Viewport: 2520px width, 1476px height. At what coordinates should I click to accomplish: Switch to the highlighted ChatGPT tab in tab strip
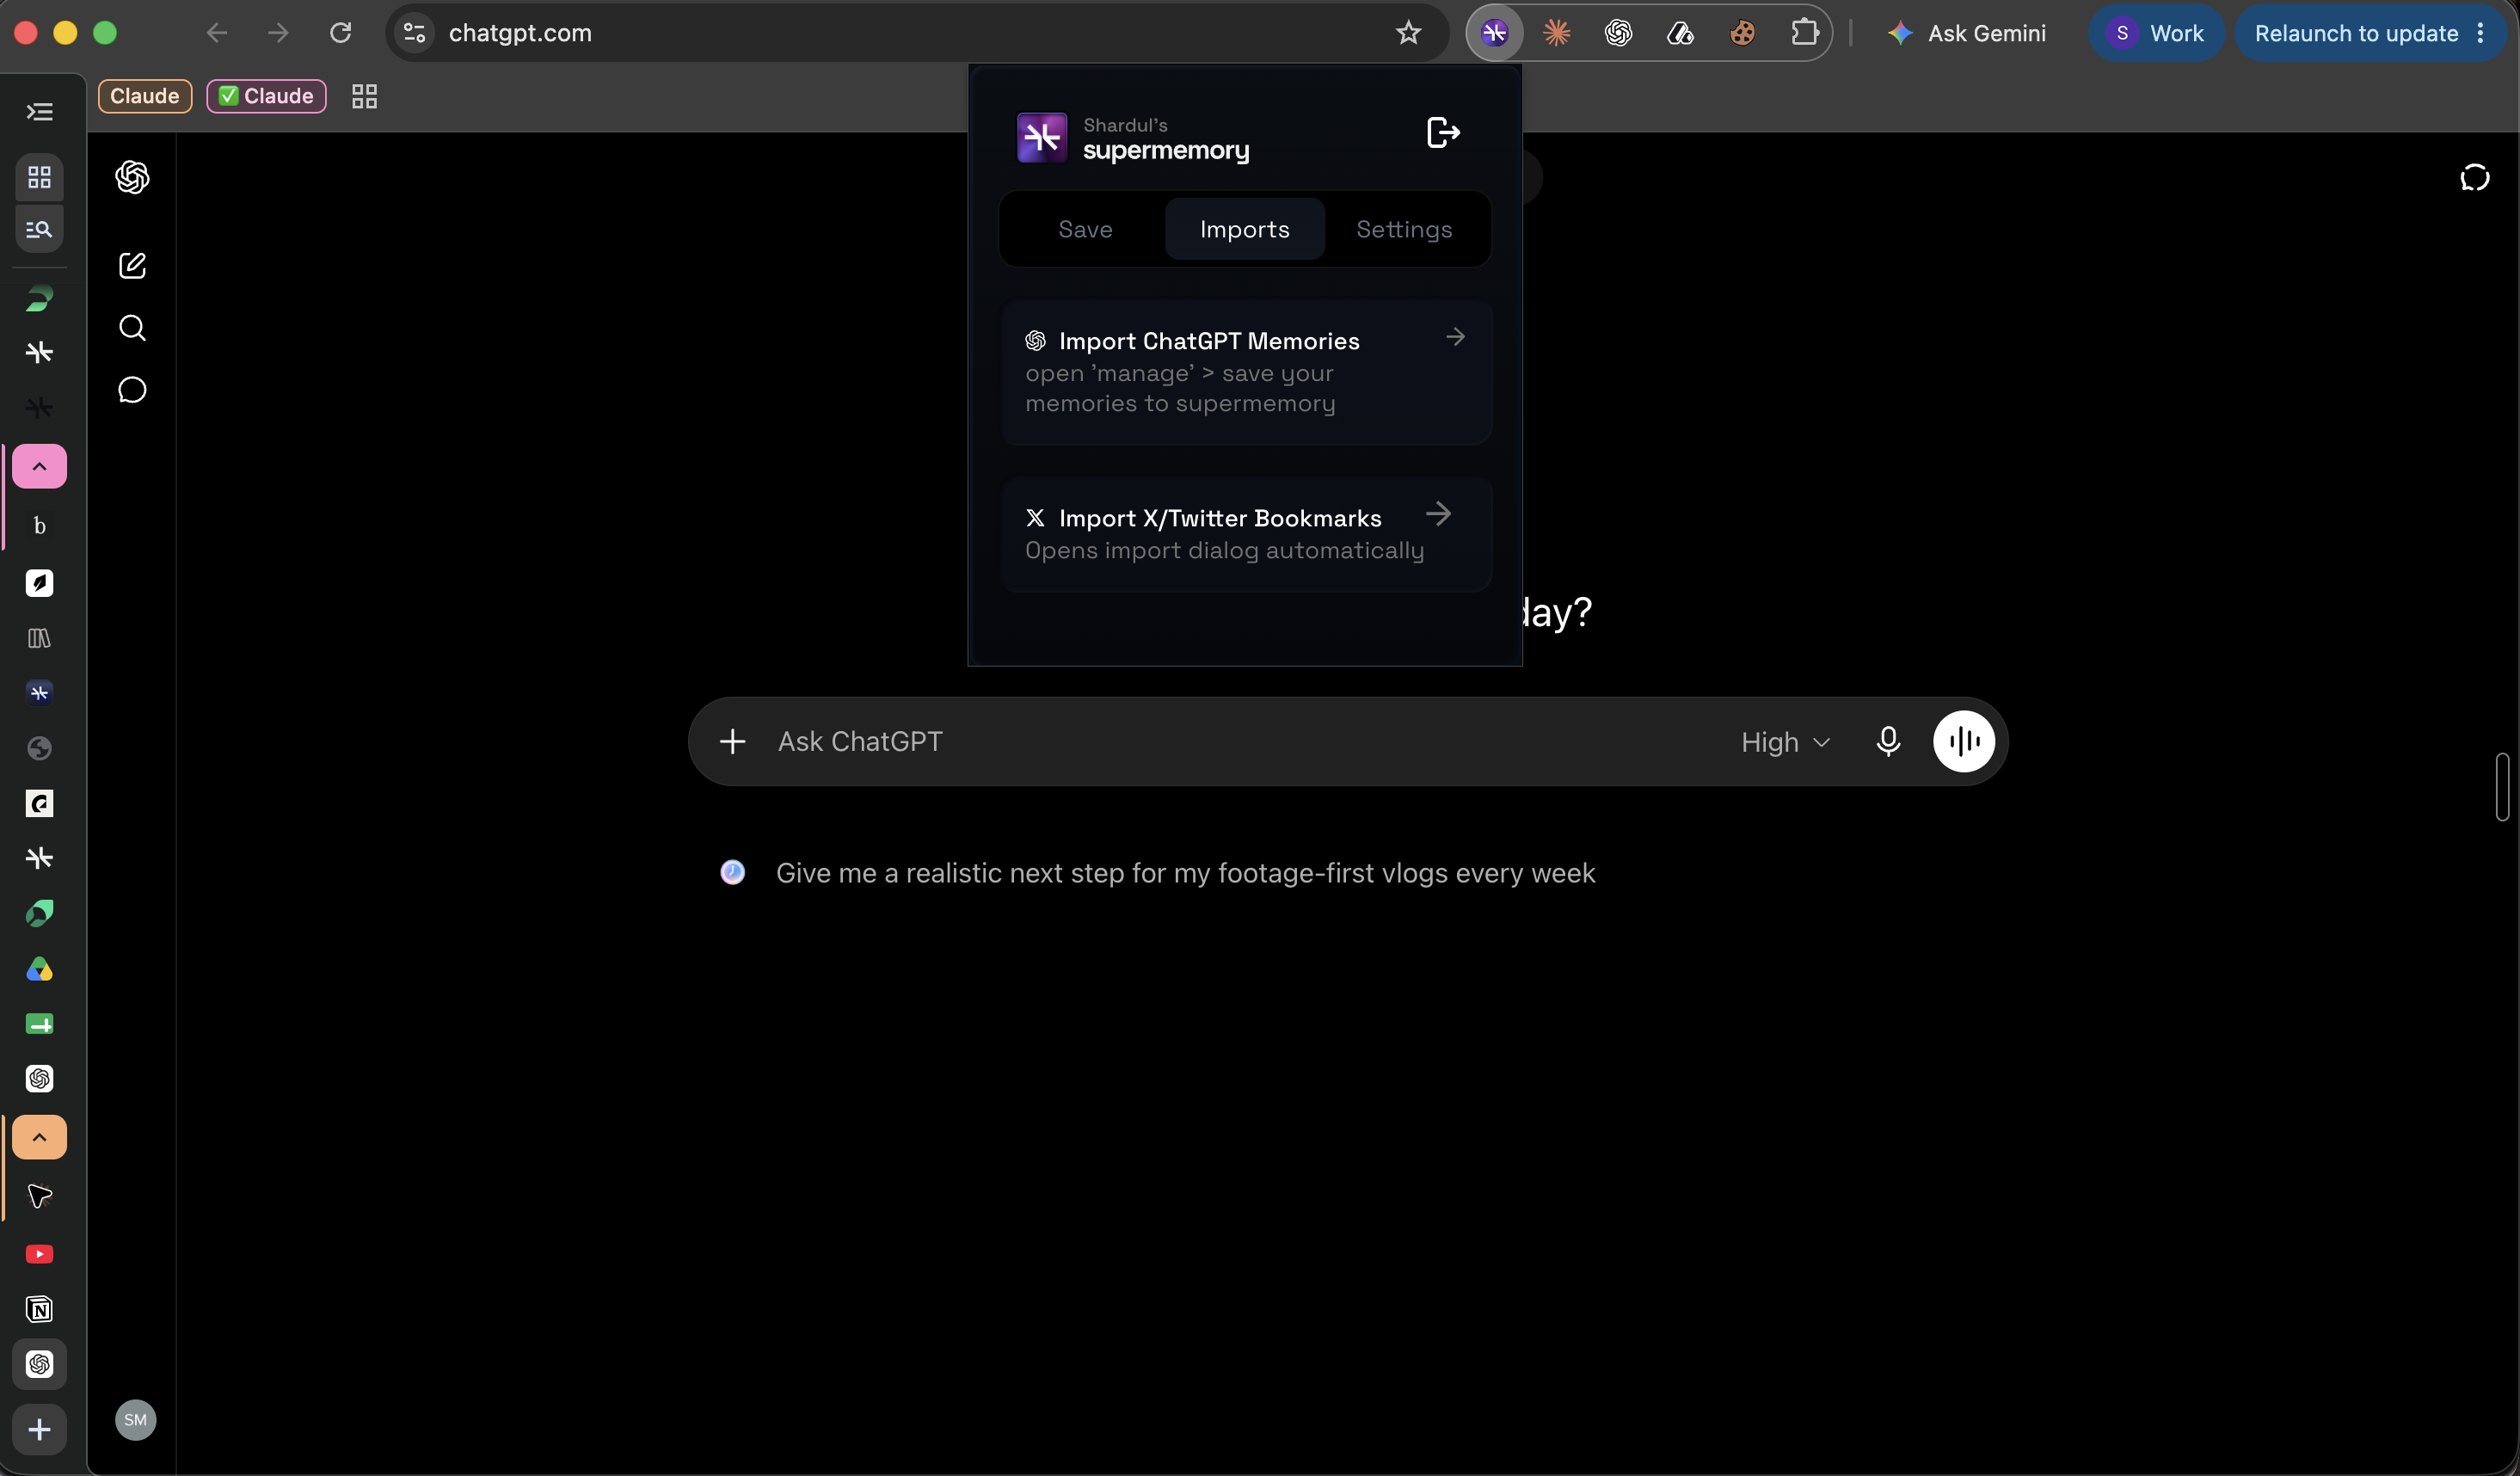tap(39, 1364)
